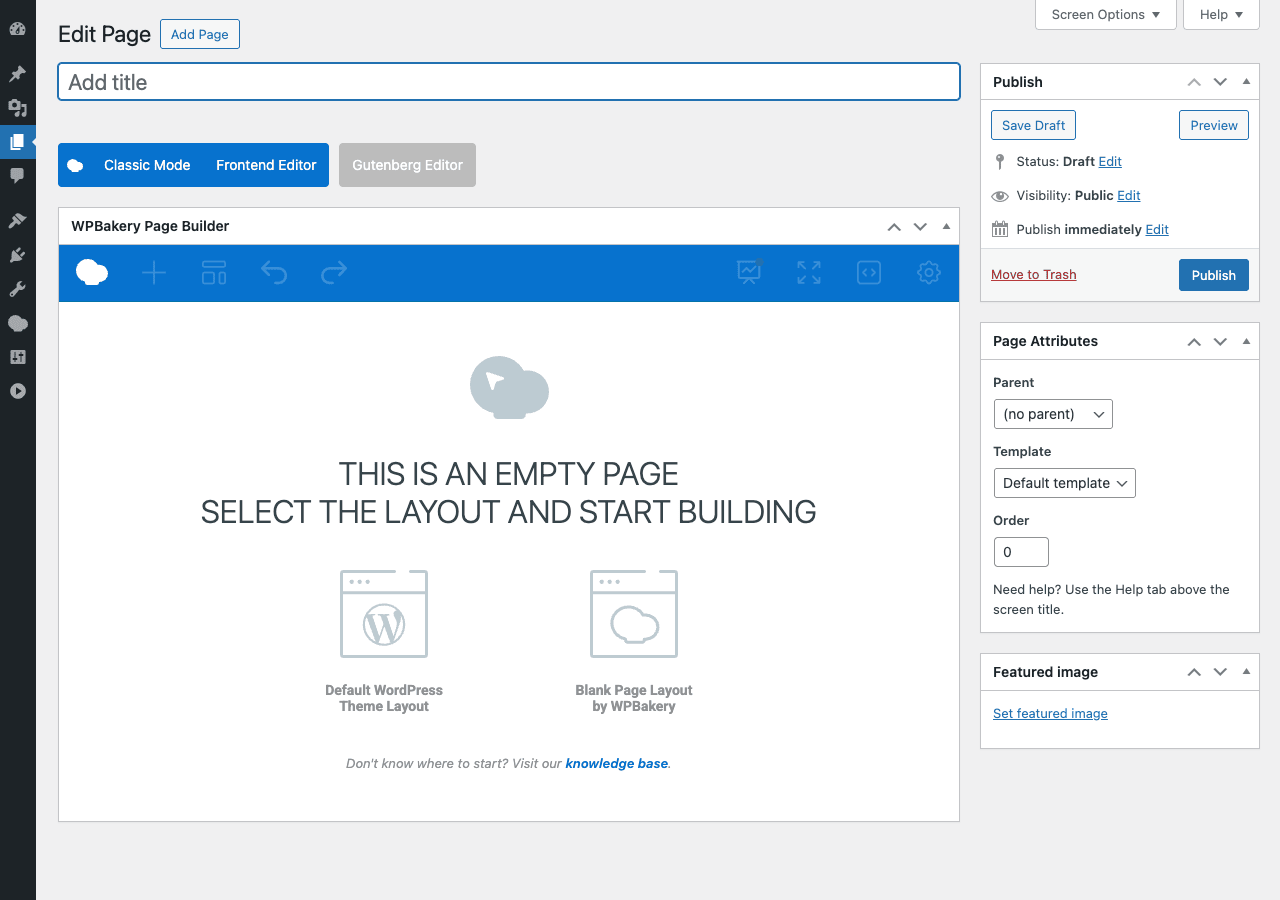Click the status pin icon in the Publish box

coord(1000,161)
